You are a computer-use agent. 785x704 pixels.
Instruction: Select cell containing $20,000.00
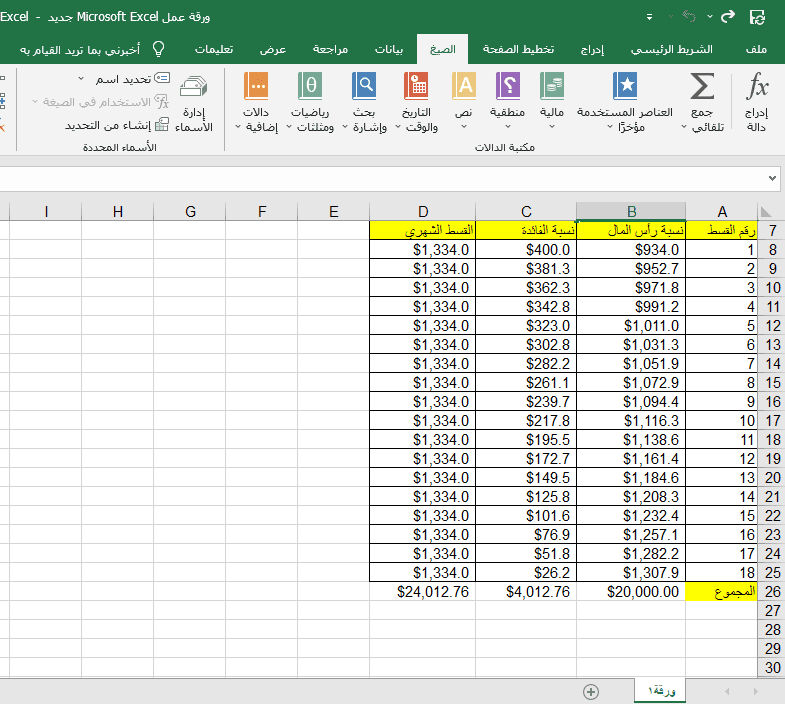point(631,591)
